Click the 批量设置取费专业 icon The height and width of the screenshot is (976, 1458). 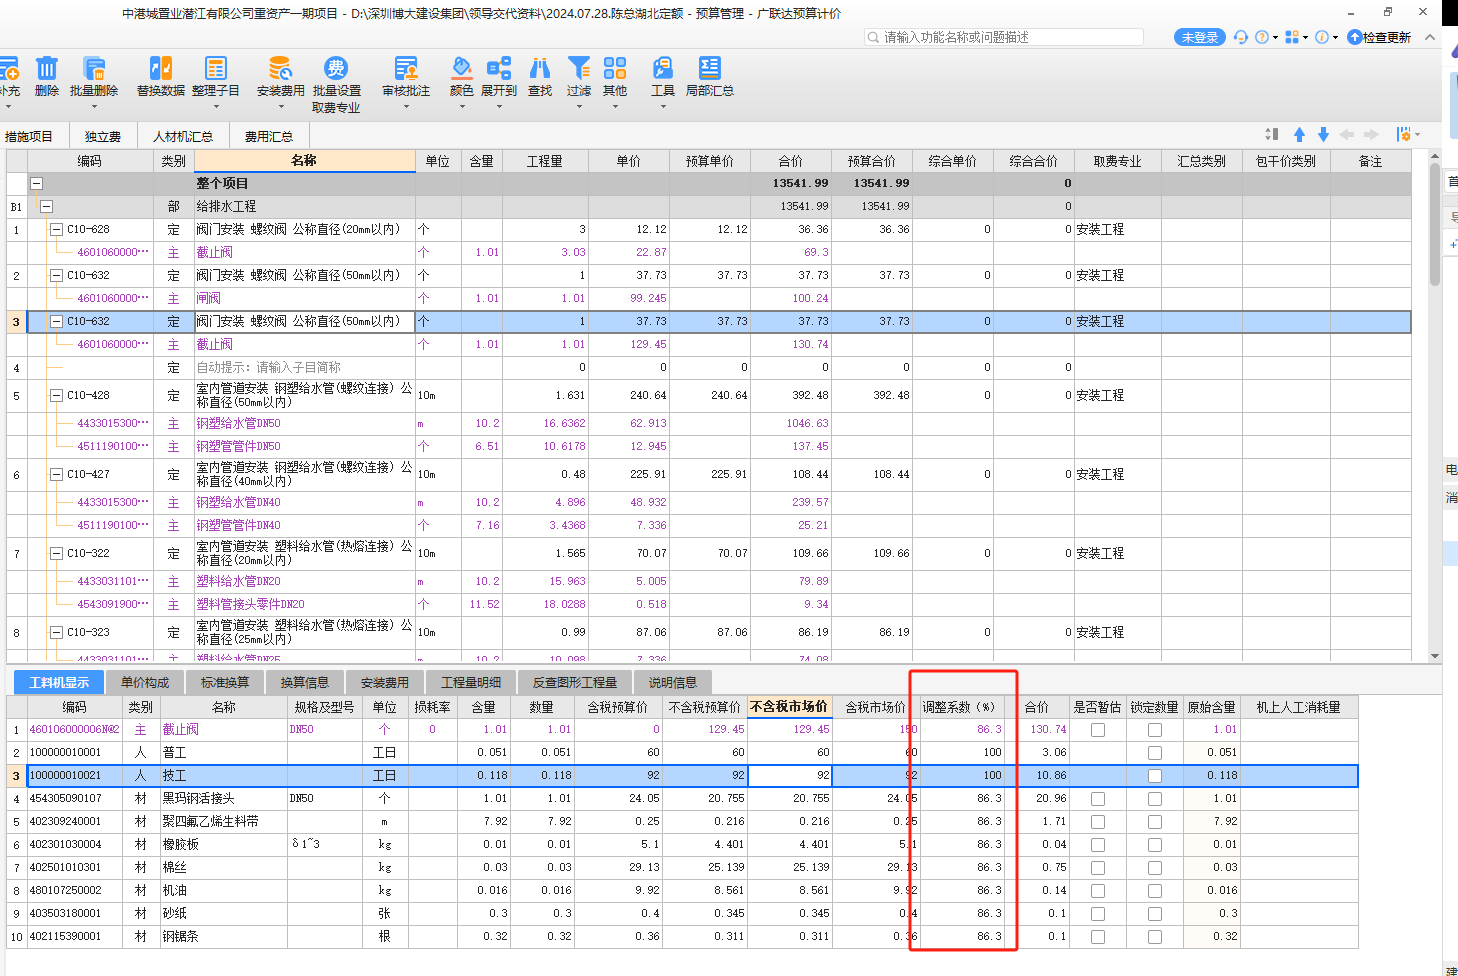[x=336, y=68]
